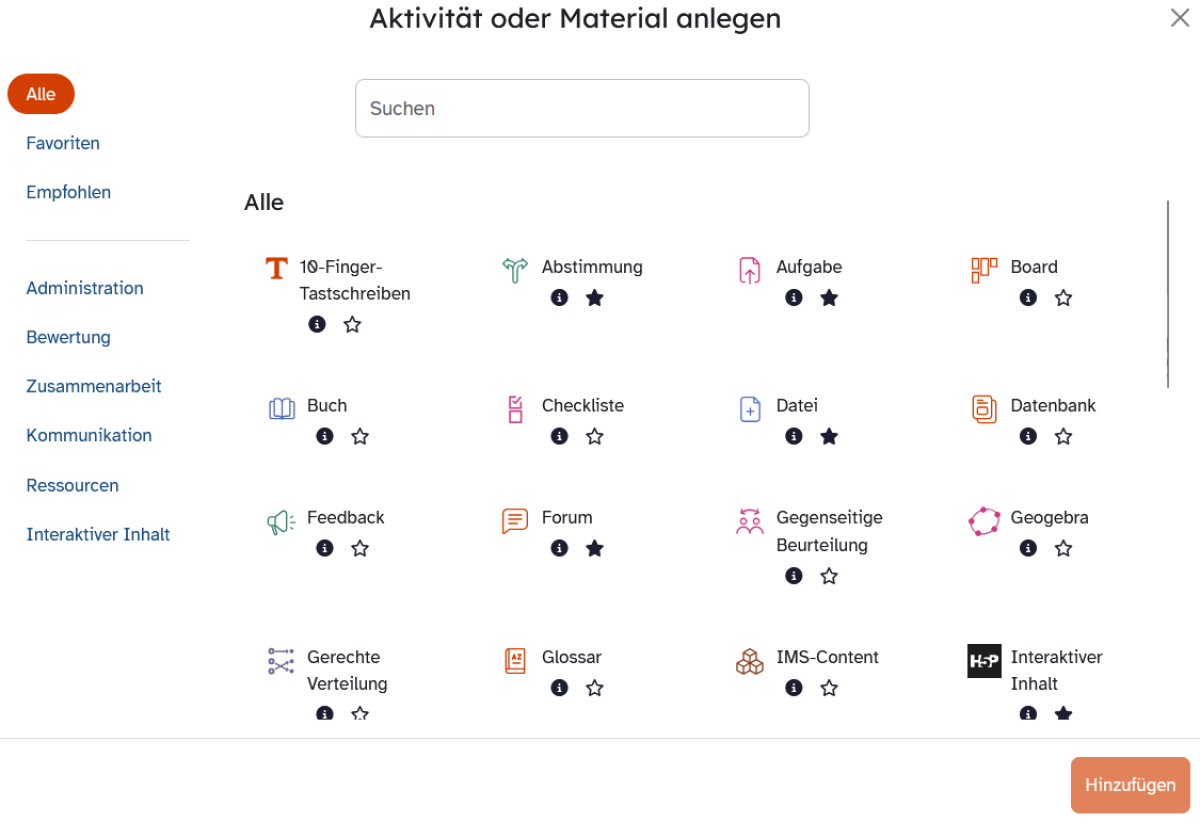Pick the Board activity icon
This screenshot has width=1200, height=822.
pyautogui.click(x=984, y=270)
